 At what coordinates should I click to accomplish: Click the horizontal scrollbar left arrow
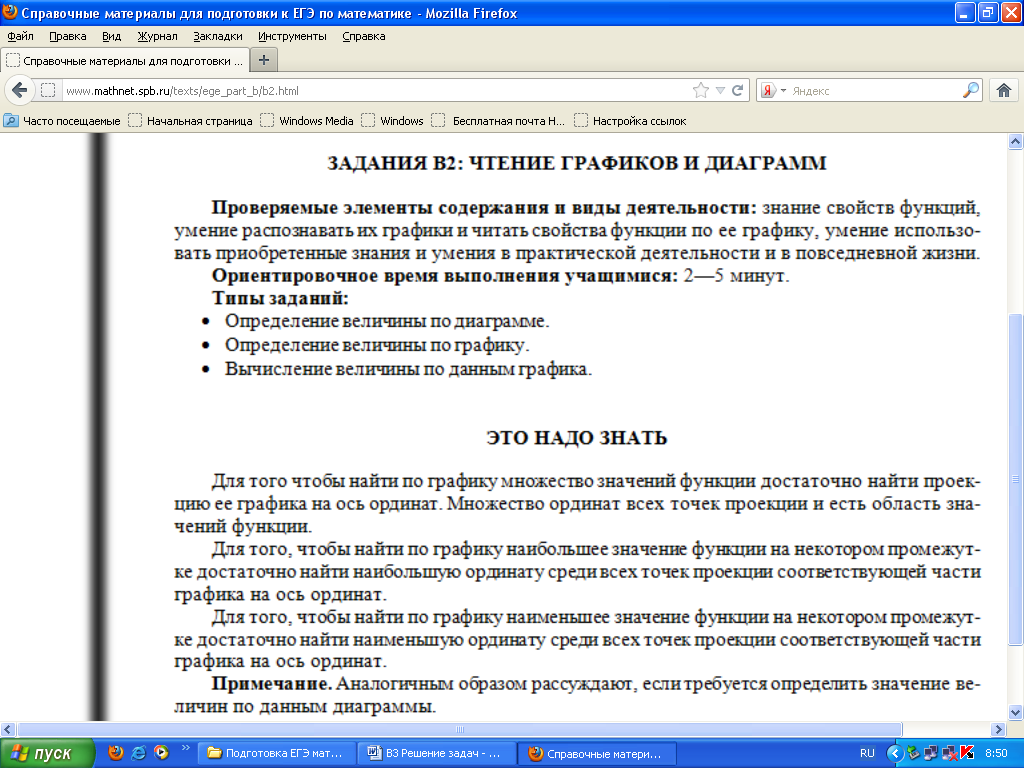[7, 729]
